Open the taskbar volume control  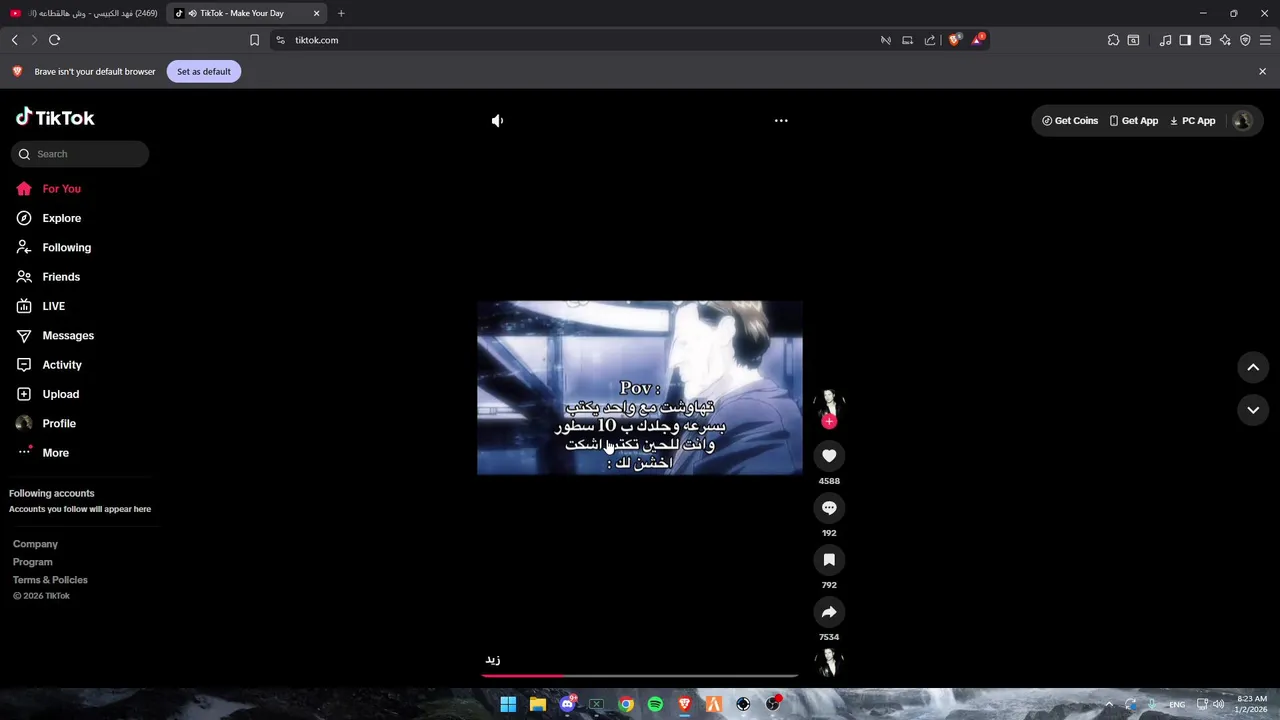click(1218, 704)
